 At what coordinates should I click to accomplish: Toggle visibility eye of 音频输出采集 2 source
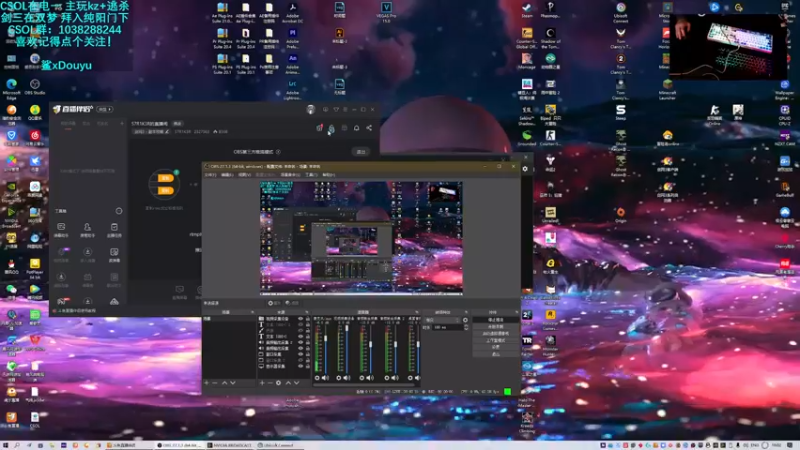pyautogui.click(x=301, y=342)
